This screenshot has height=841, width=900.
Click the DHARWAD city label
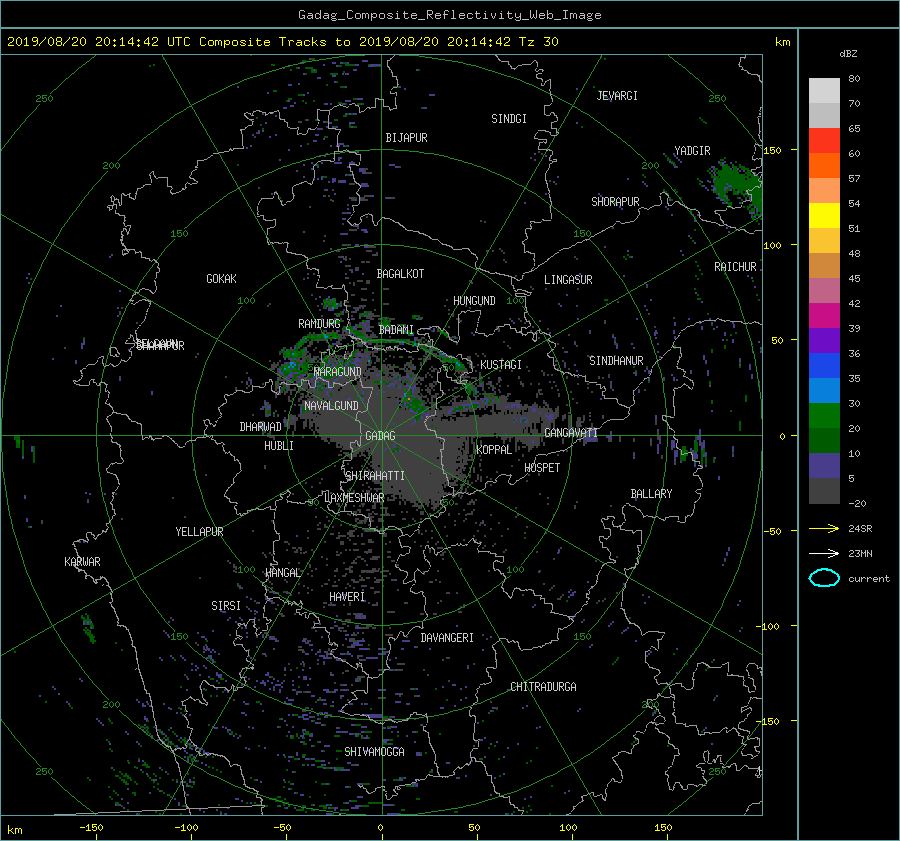coord(261,427)
